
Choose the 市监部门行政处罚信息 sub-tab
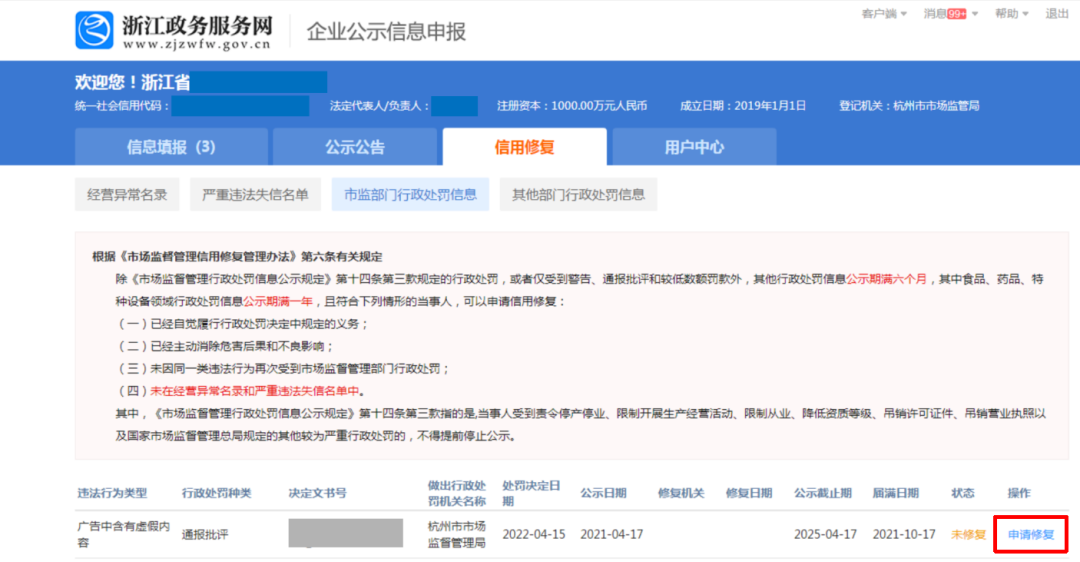pos(410,195)
